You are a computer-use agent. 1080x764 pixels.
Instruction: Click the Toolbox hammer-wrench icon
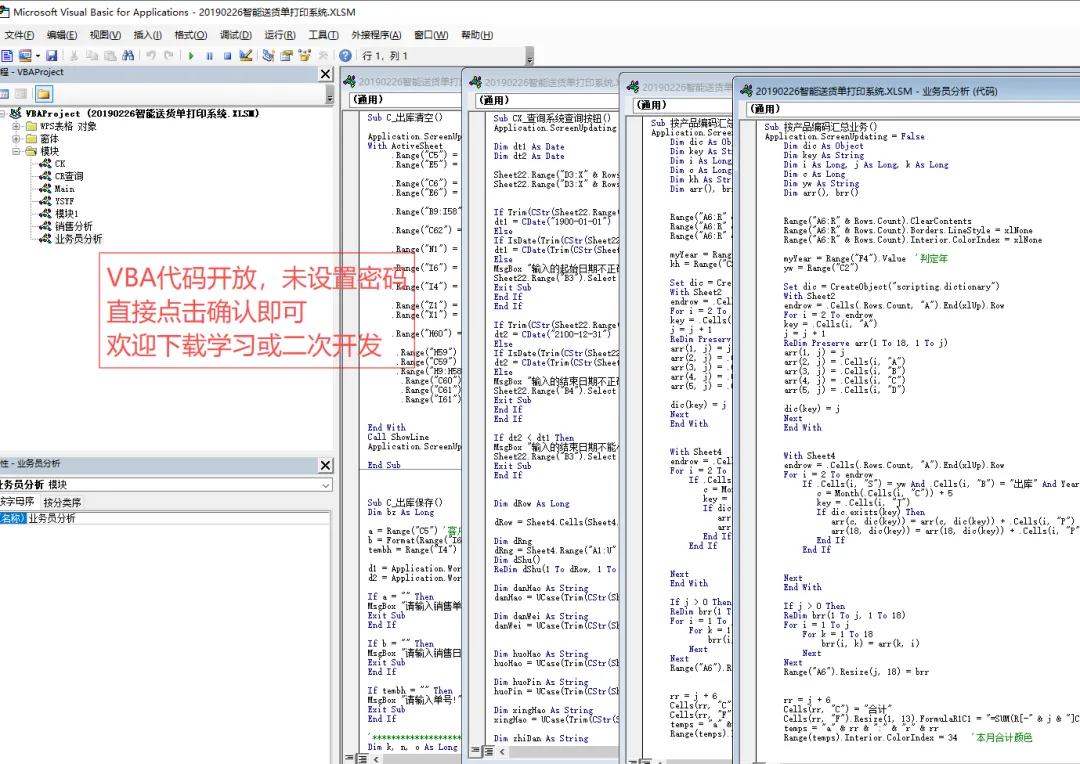(x=322, y=56)
